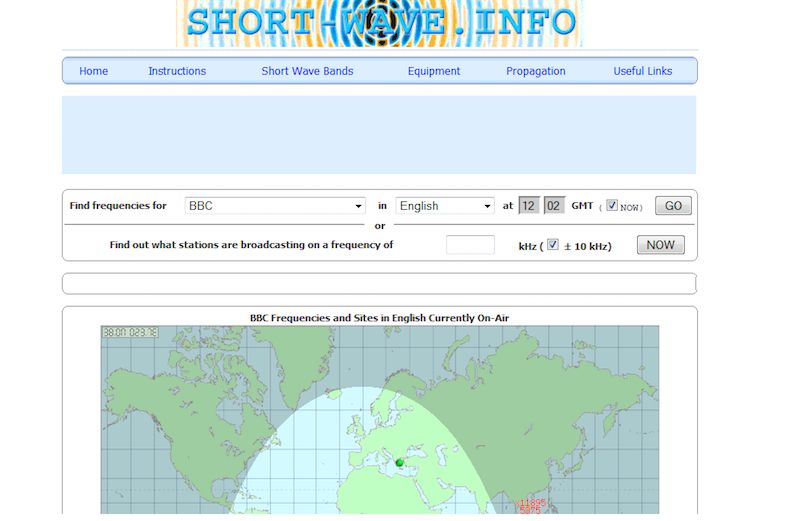Click the green location marker on map
Screen dimensions: 802x521
click(x=400, y=463)
